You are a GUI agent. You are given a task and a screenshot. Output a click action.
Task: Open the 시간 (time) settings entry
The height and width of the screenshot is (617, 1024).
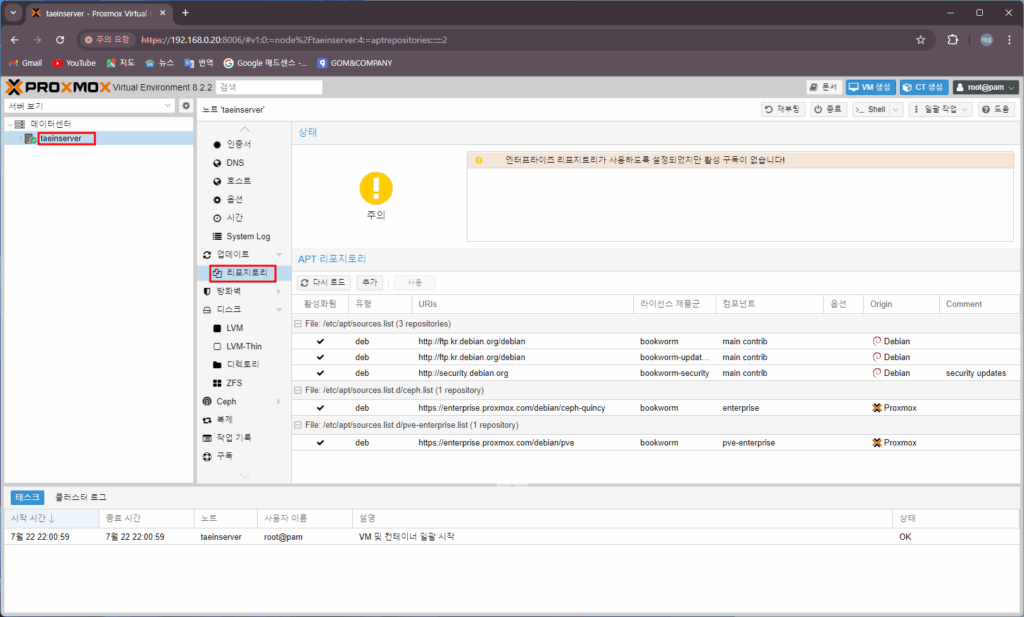234,217
